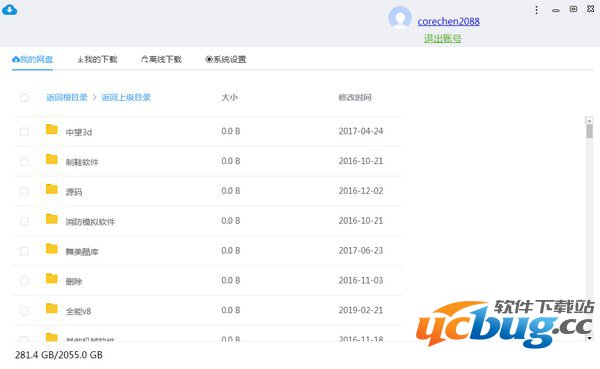
Task: Switch to the 我的网盘 tab
Action: (x=32, y=59)
